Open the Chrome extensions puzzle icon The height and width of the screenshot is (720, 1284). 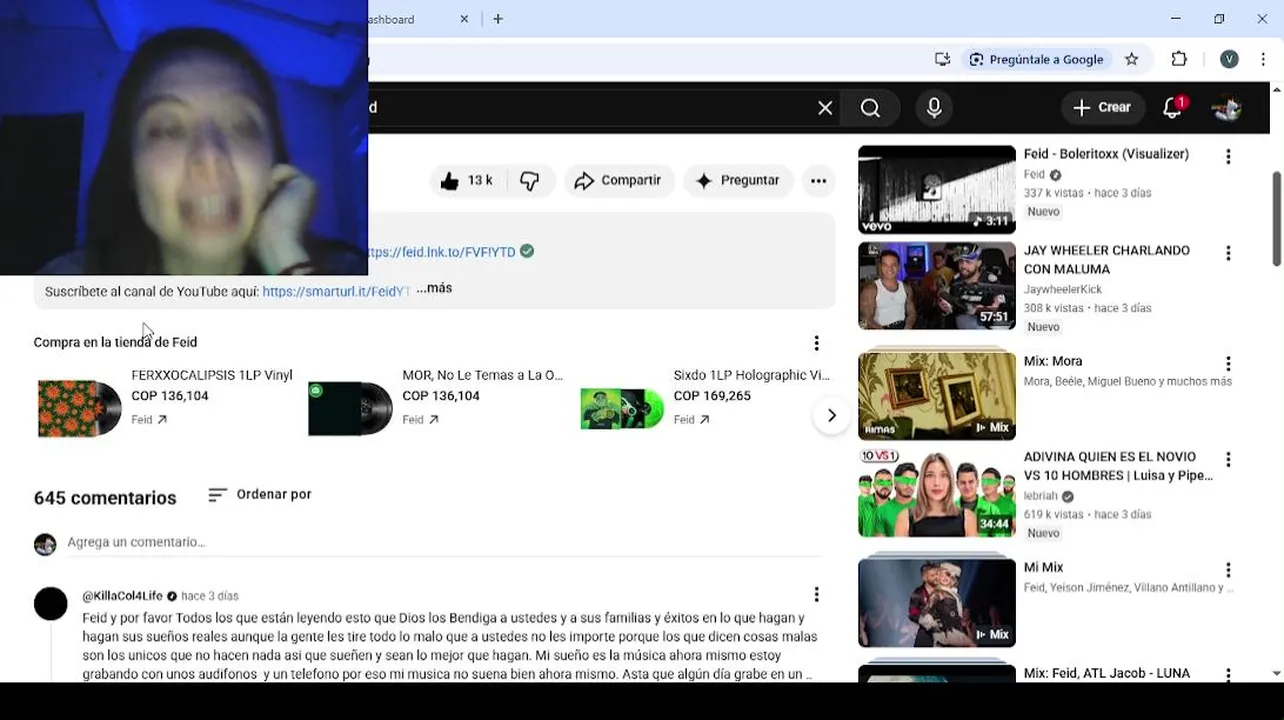[x=1179, y=59]
